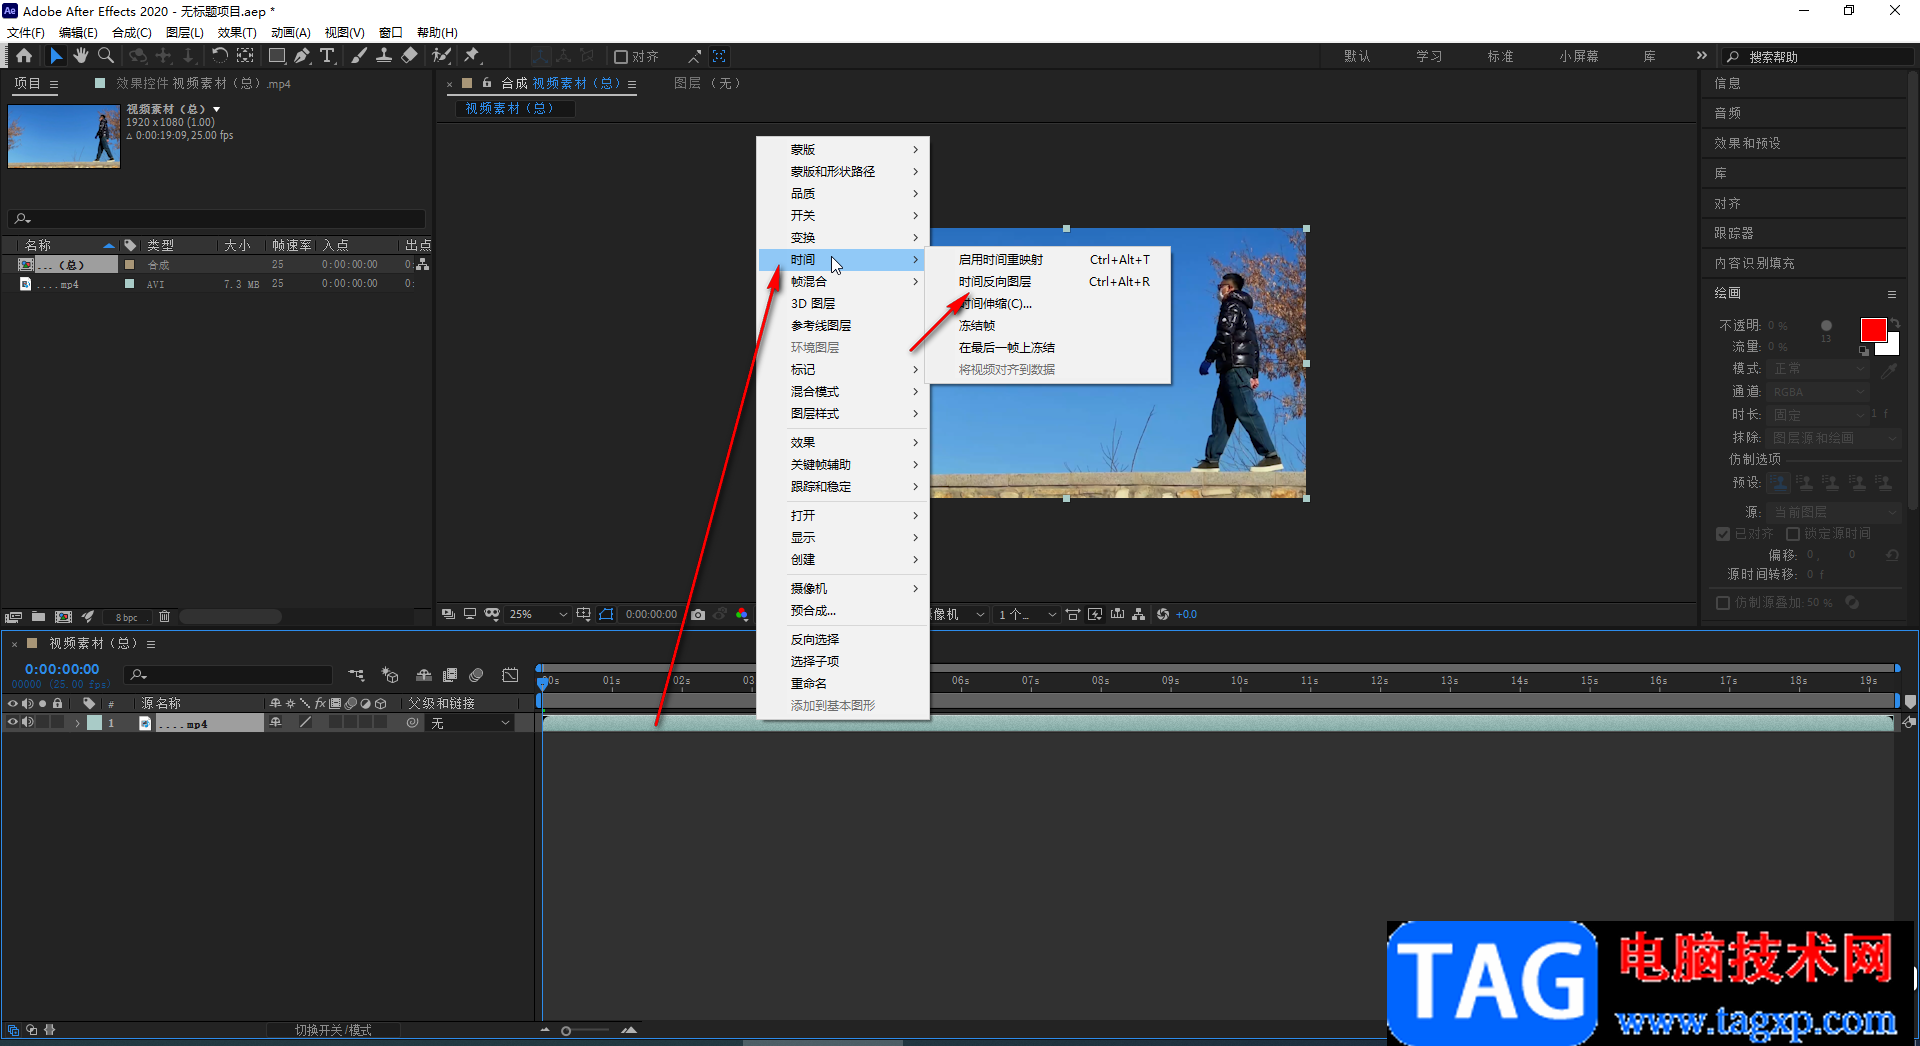Select the Rotation tool

click(219, 56)
